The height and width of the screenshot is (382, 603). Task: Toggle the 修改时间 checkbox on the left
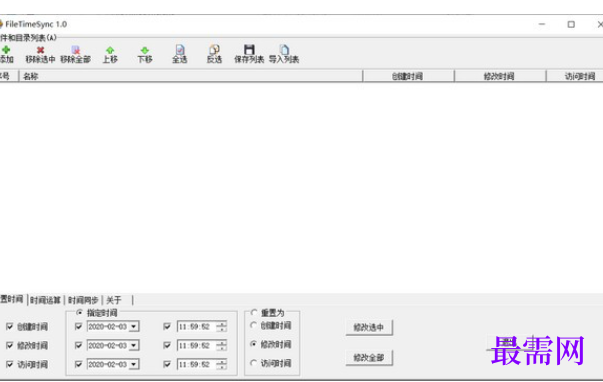pos(10,345)
